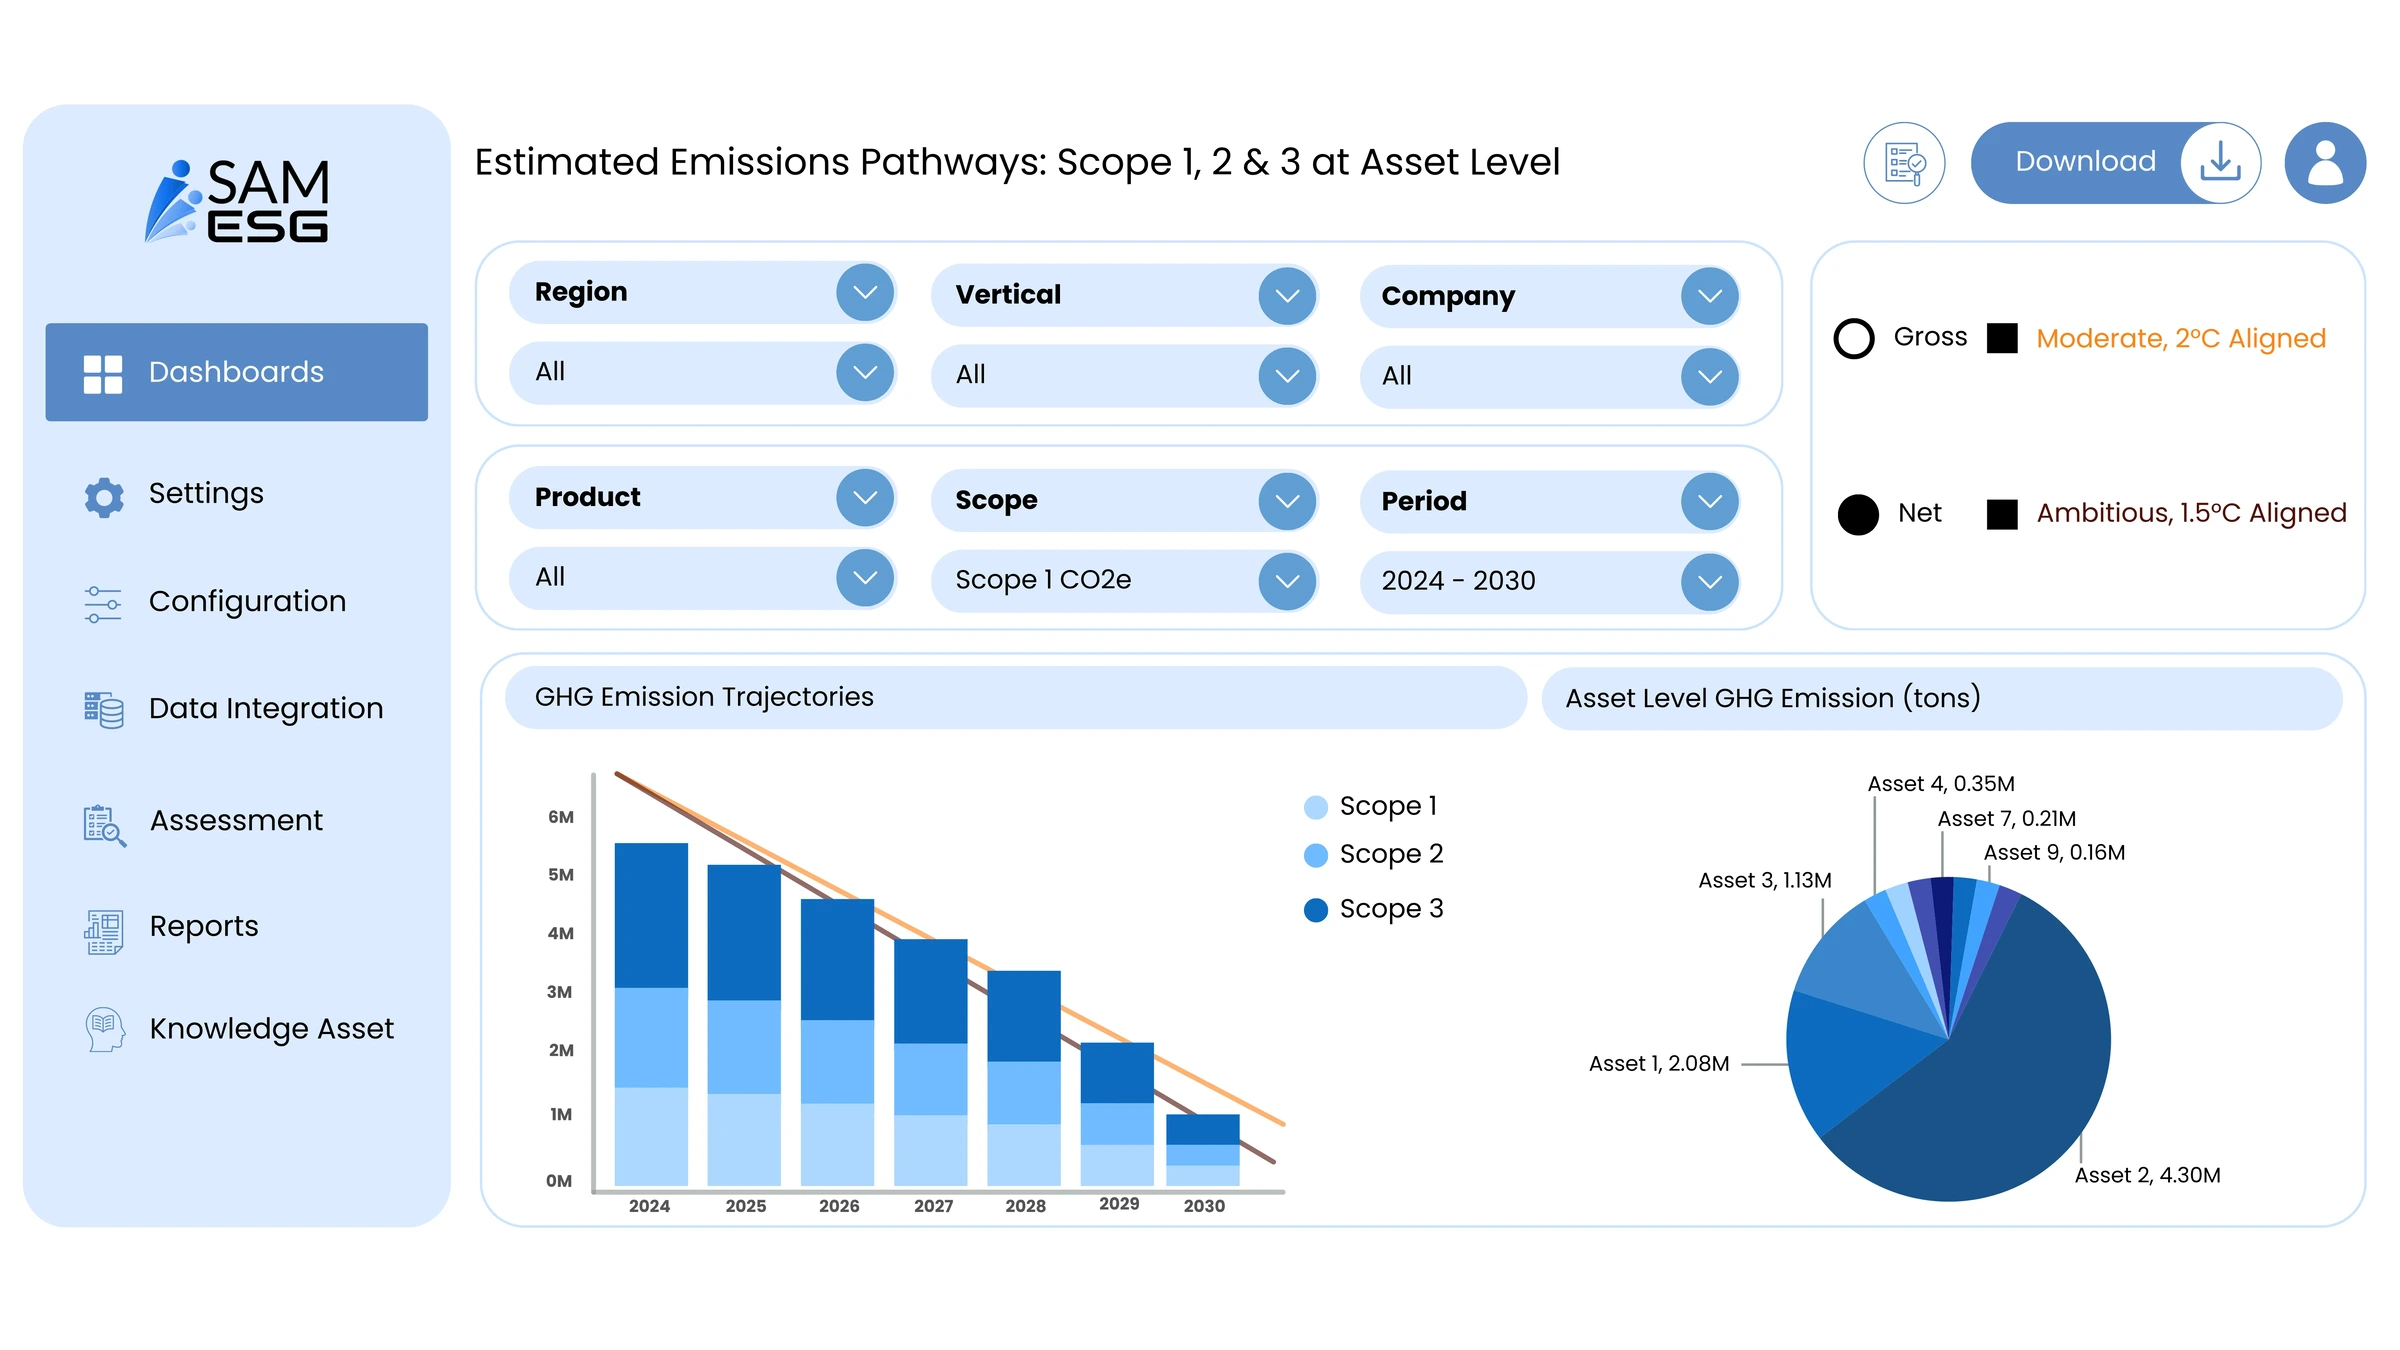2400x1350 pixels.
Task: Click the Scope 3 legend color dot
Action: point(1316,910)
